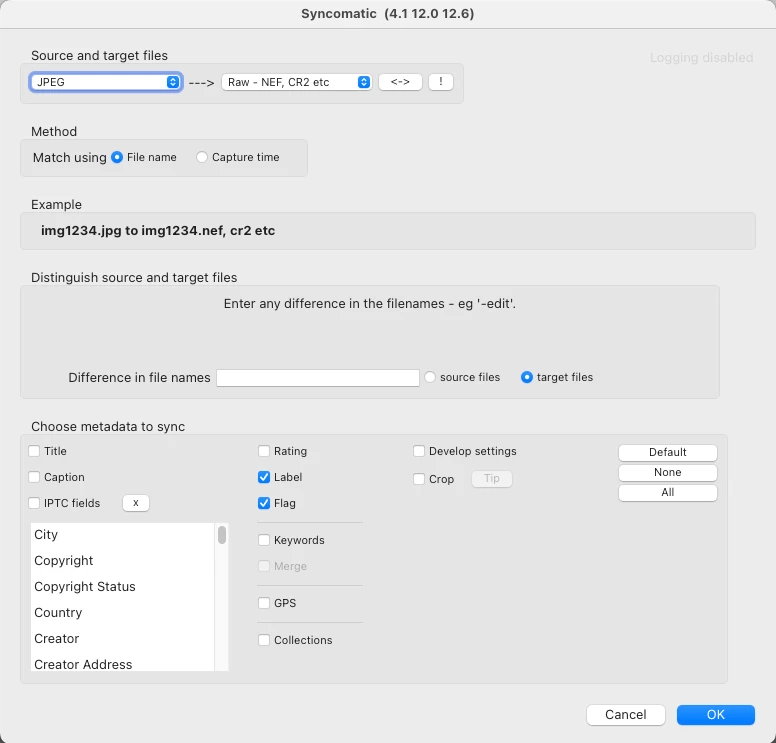Enable the Rating checkbox
The image size is (776, 743).
click(264, 451)
